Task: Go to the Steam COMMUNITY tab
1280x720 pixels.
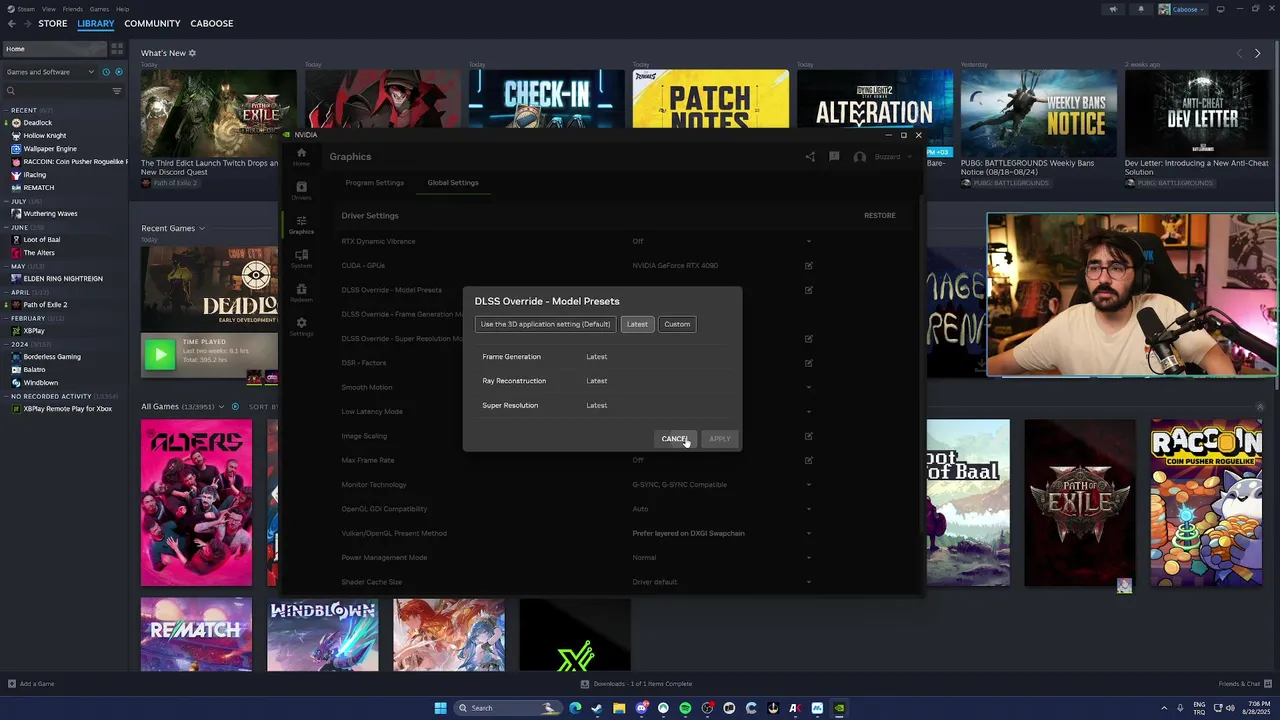Action: tap(152, 24)
